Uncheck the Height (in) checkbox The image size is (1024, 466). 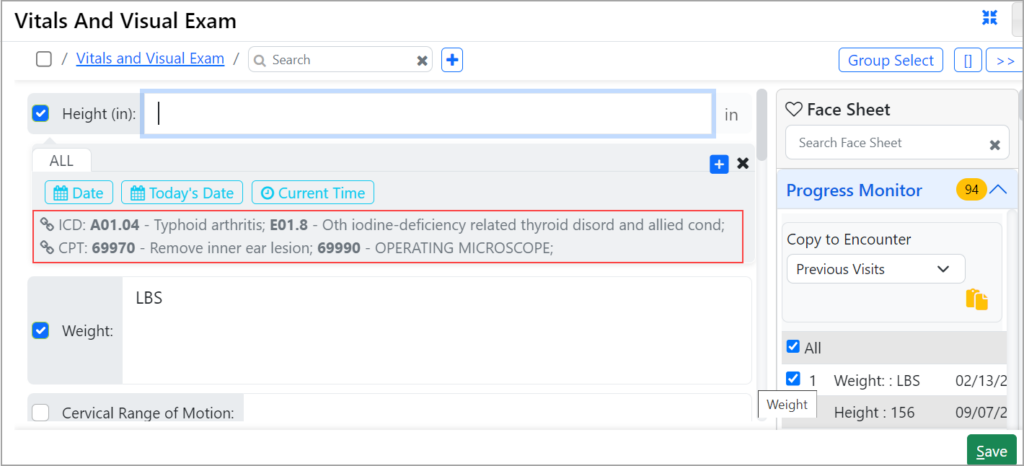[41, 114]
